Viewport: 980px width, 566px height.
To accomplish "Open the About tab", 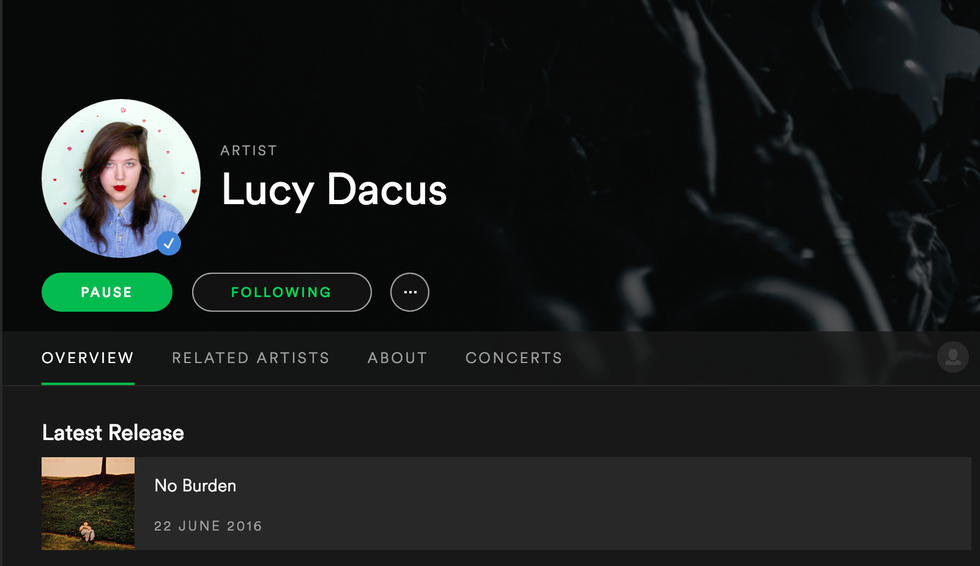I will (397, 358).
